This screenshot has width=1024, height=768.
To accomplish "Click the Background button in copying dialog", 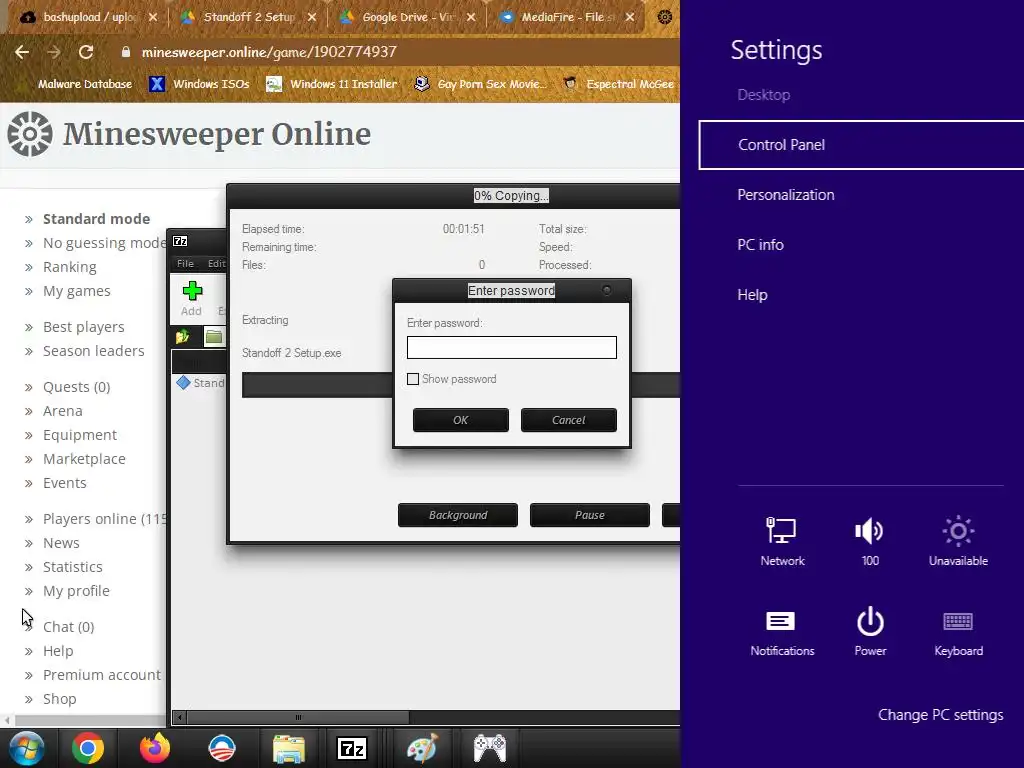I will click(x=458, y=515).
